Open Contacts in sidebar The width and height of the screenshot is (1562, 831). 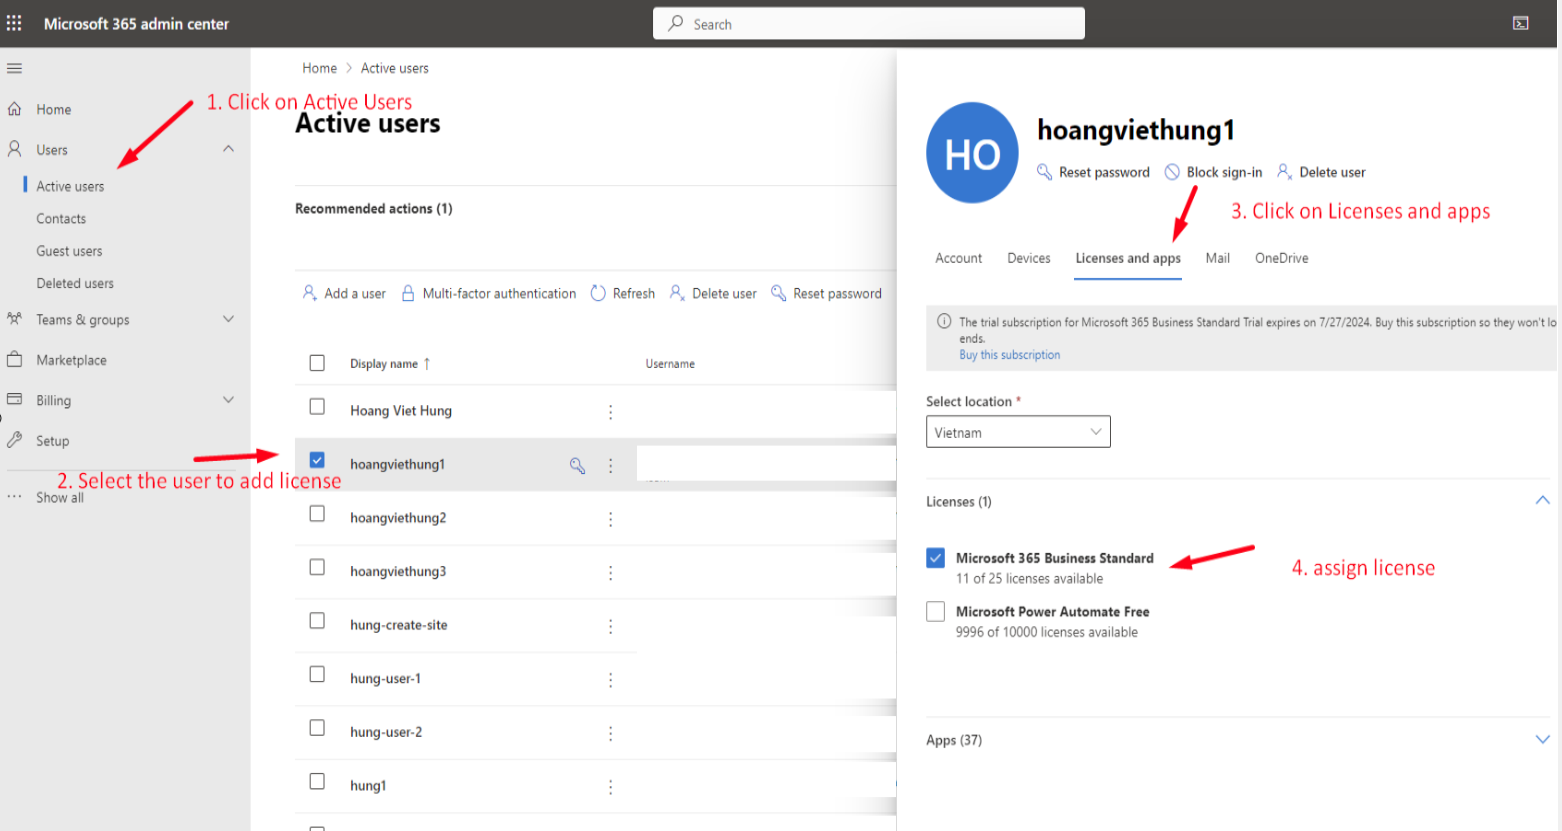click(x=61, y=218)
